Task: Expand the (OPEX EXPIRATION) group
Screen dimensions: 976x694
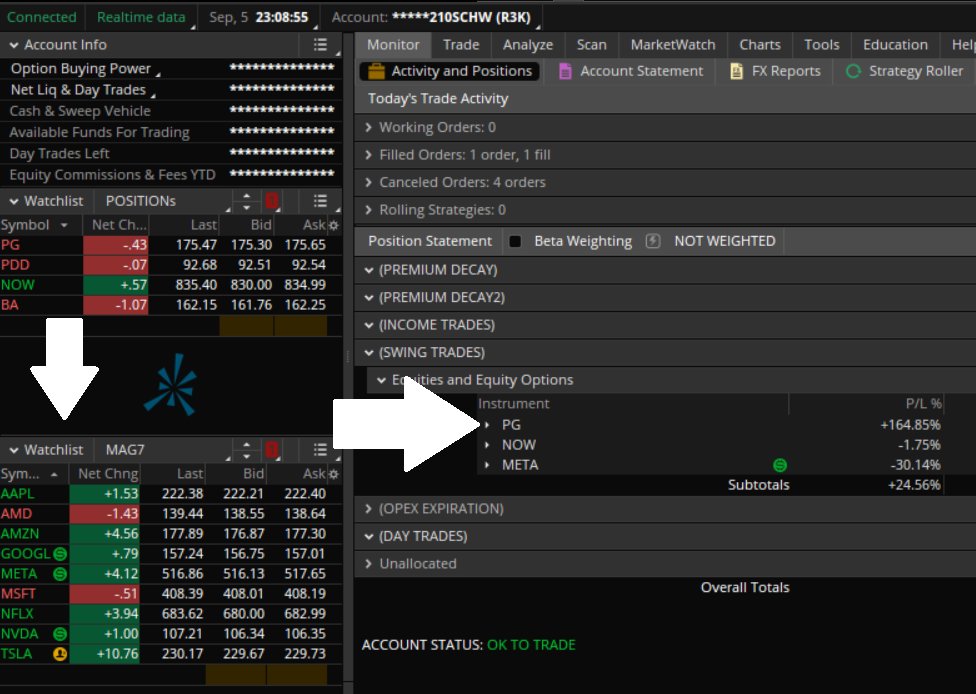Action: click(368, 509)
